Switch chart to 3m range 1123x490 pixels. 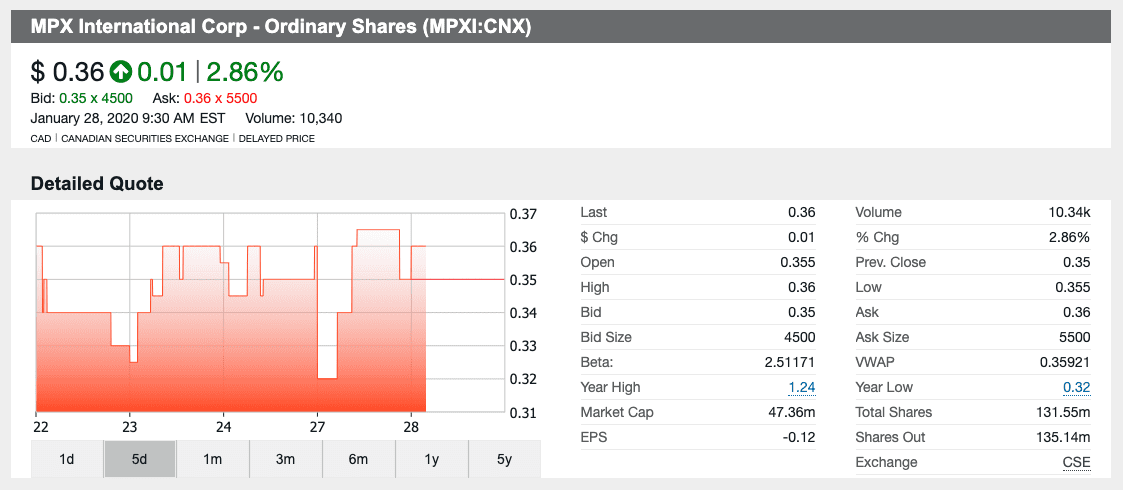pos(286,459)
